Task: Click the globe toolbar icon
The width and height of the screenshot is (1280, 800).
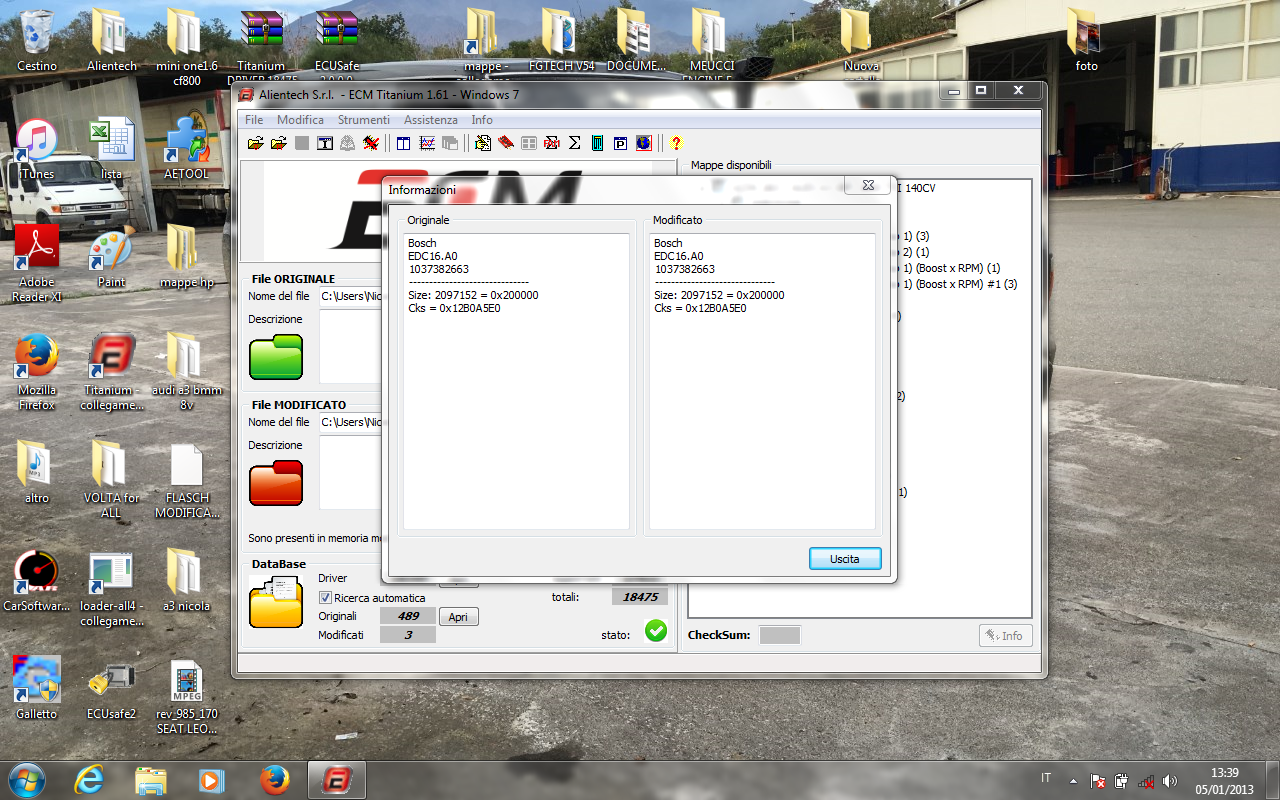Action: click(643, 143)
